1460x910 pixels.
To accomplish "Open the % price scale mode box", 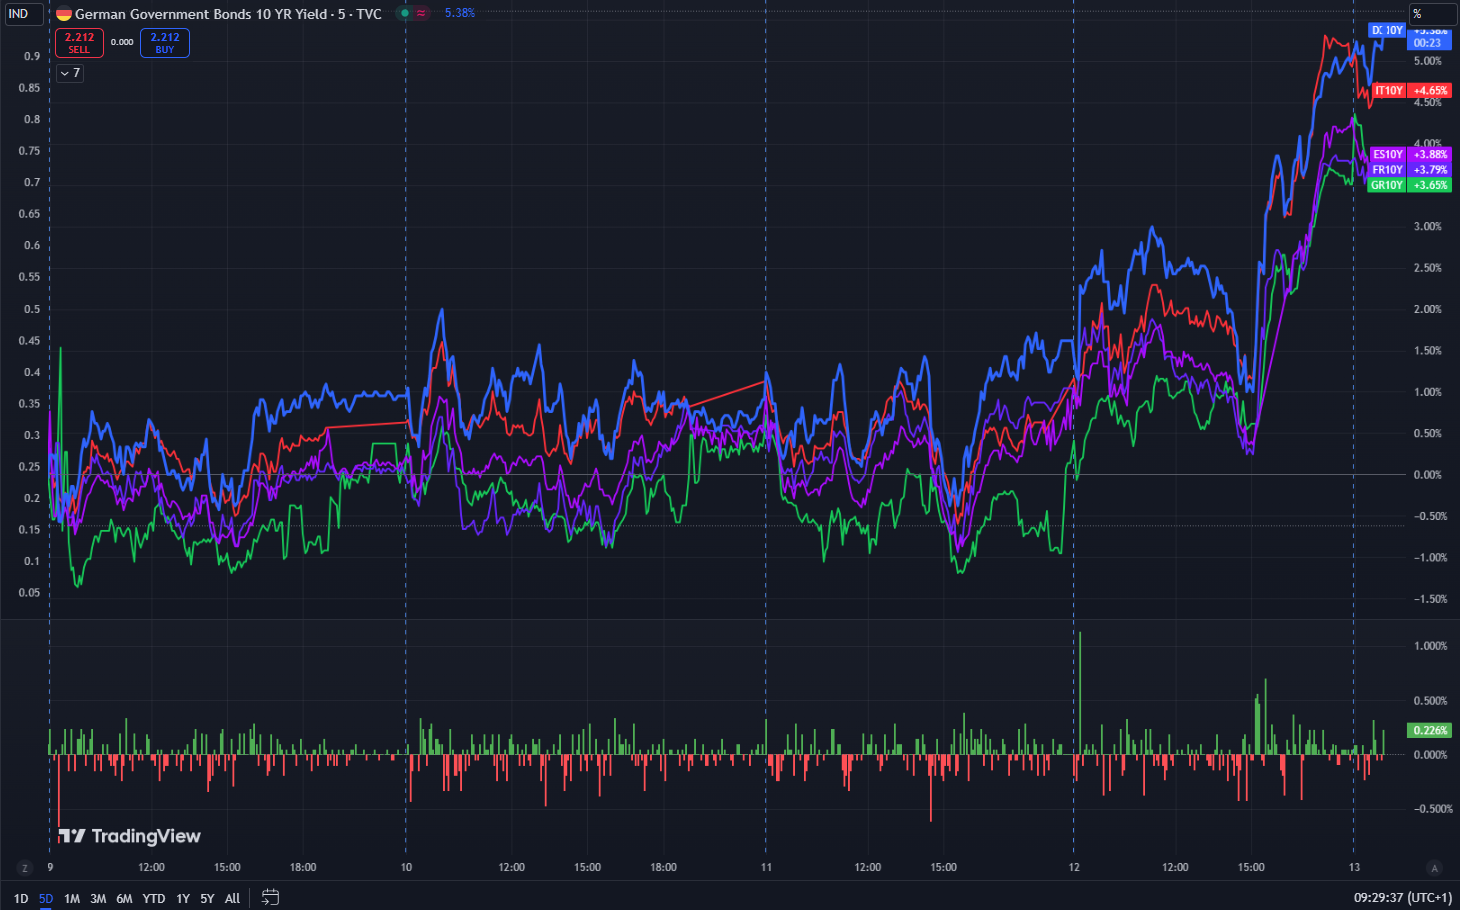I will point(1432,14).
